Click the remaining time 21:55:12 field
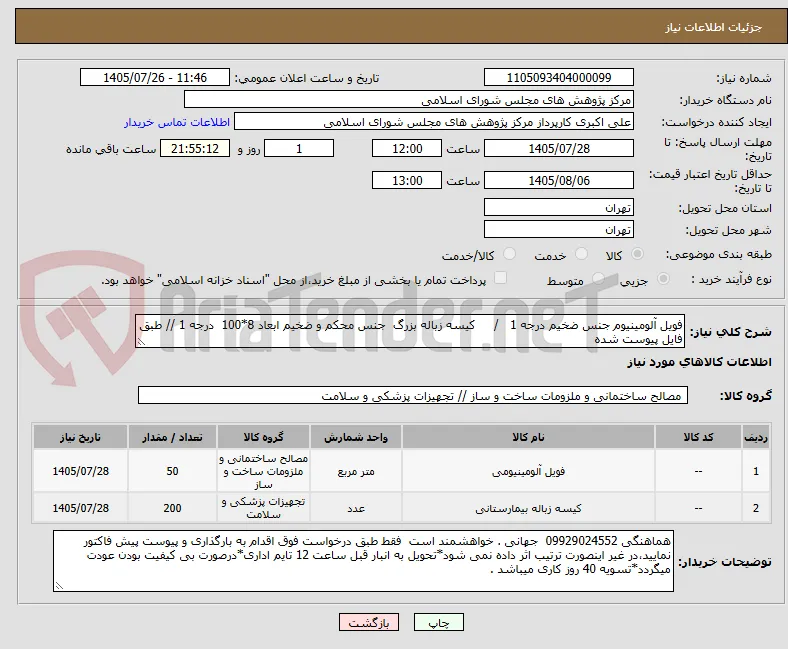The image size is (788, 649). click(195, 148)
